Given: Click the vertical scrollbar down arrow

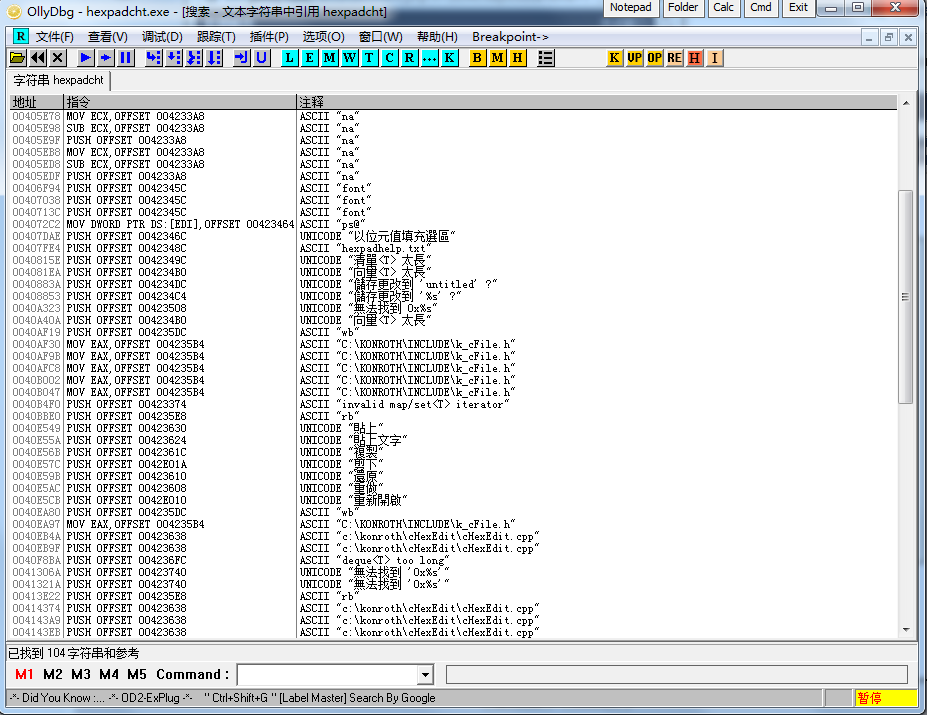Looking at the screenshot, I should click(906, 630).
